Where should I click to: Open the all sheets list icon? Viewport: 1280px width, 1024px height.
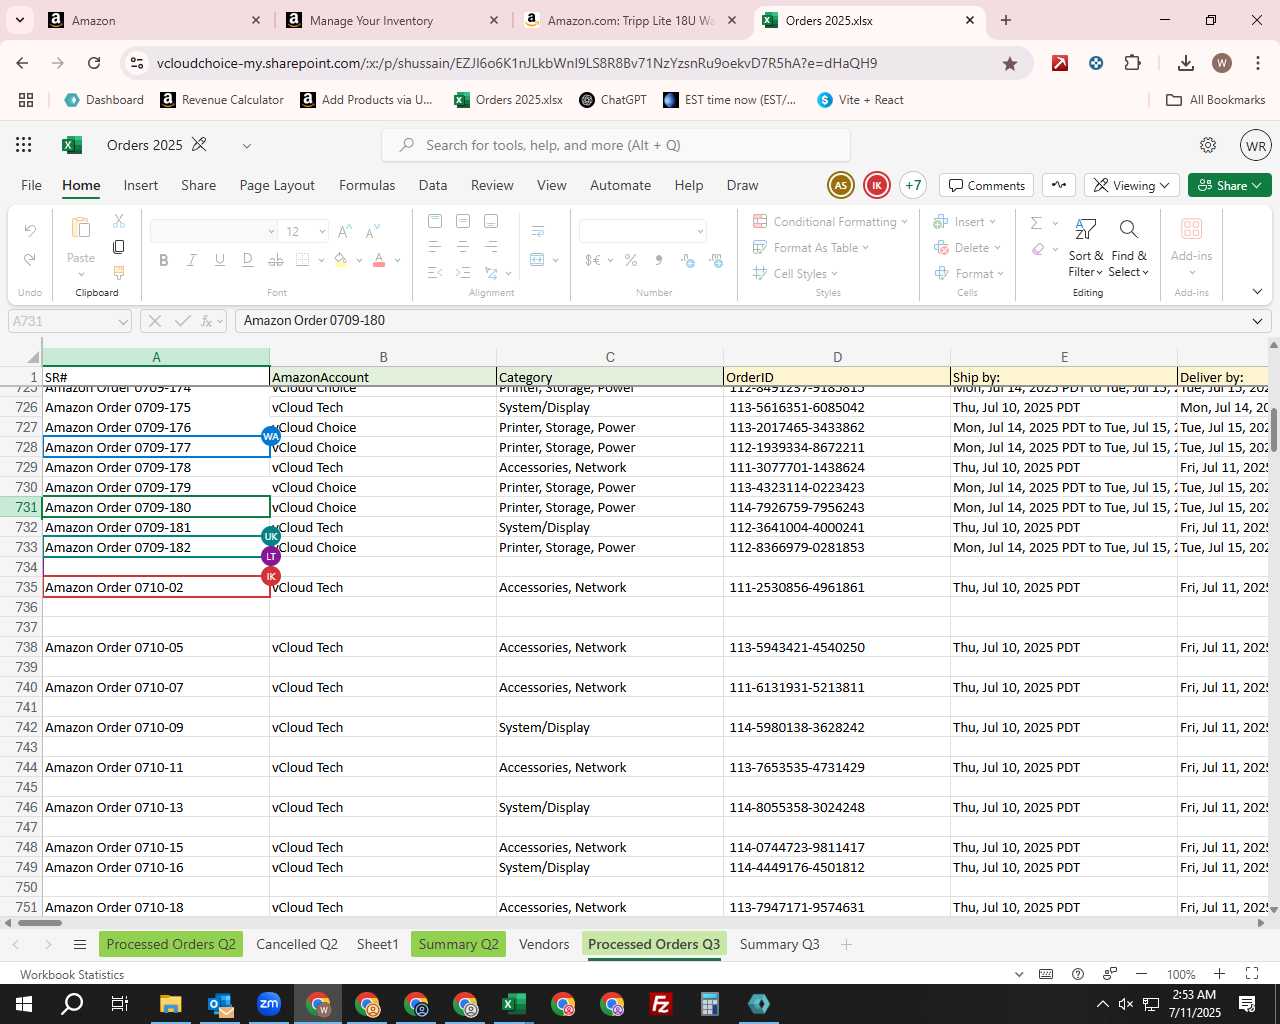click(x=80, y=945)
